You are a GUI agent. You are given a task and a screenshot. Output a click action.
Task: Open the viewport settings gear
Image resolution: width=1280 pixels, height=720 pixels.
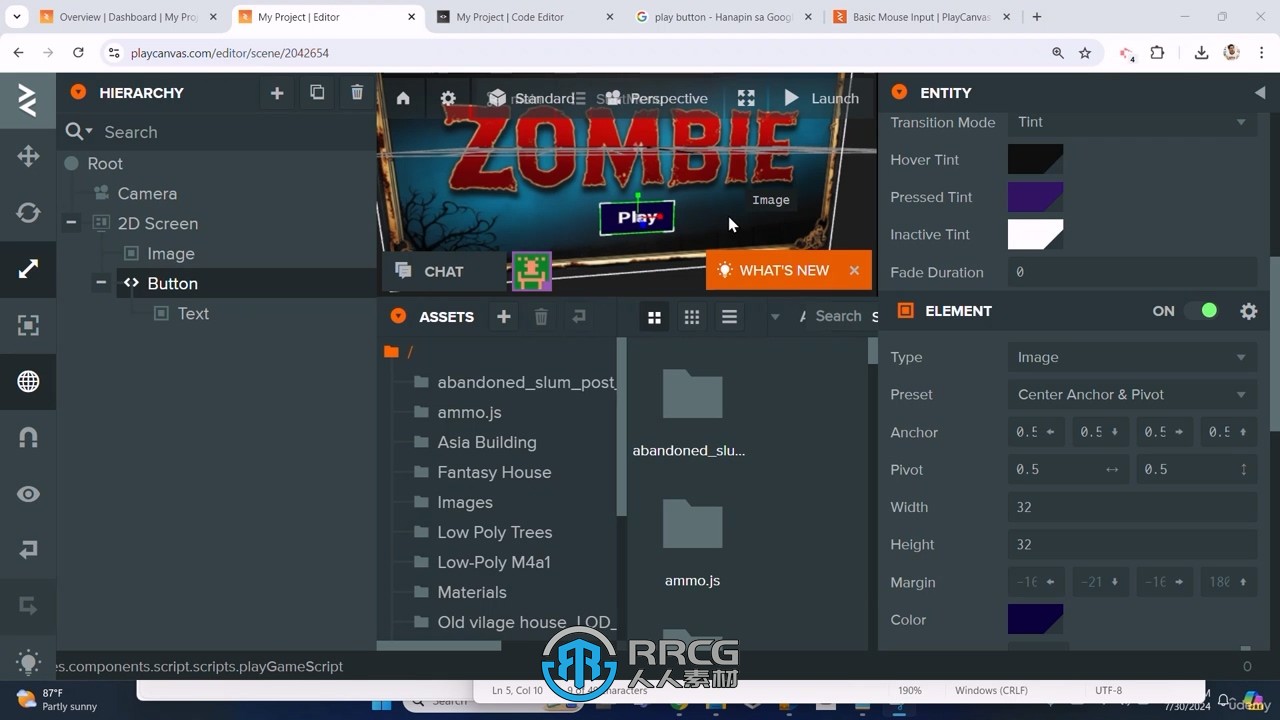tap(448, 98)
